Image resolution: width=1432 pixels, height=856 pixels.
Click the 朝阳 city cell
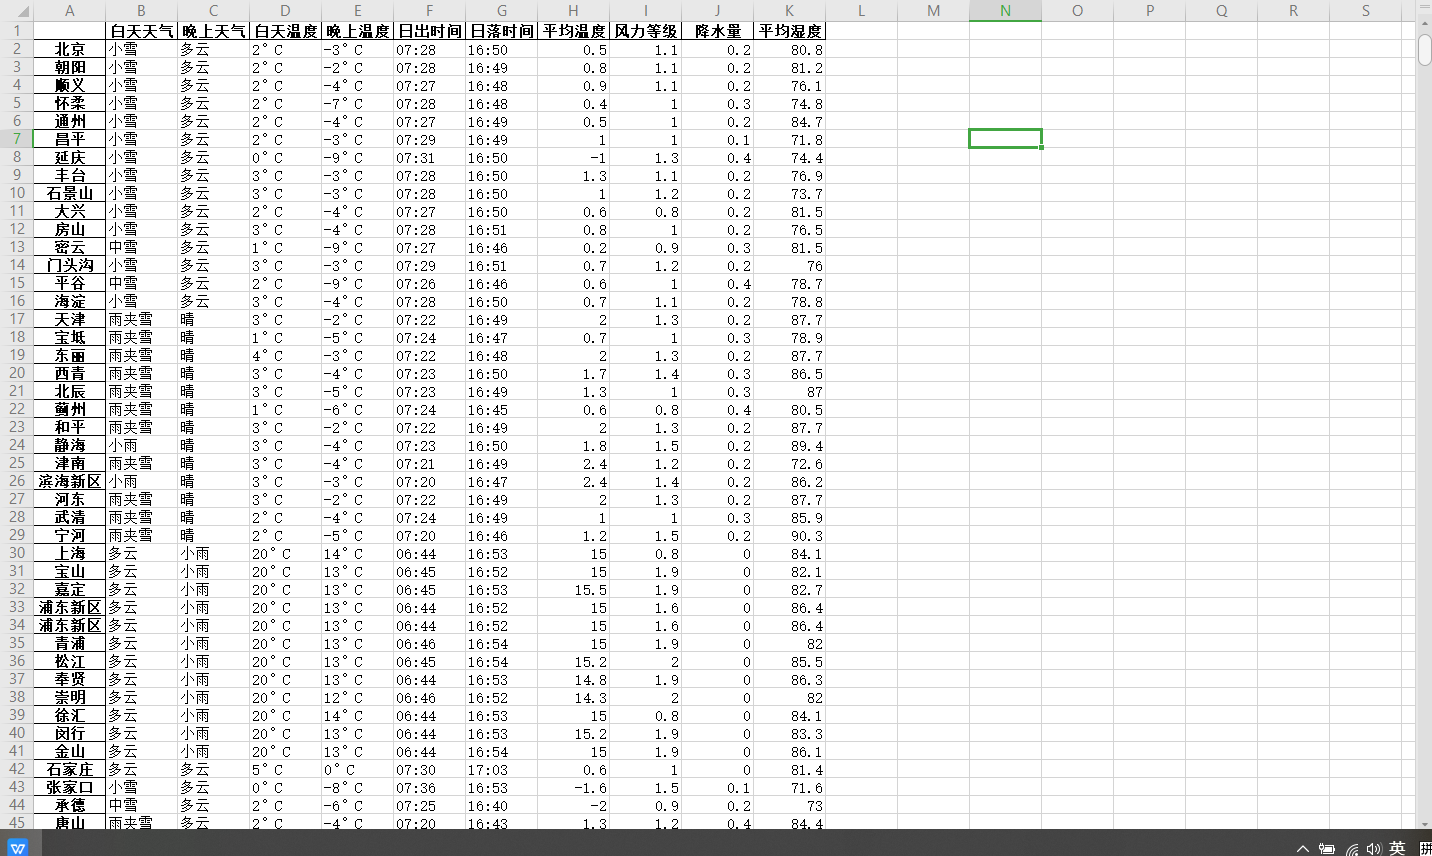click(69, 67)
